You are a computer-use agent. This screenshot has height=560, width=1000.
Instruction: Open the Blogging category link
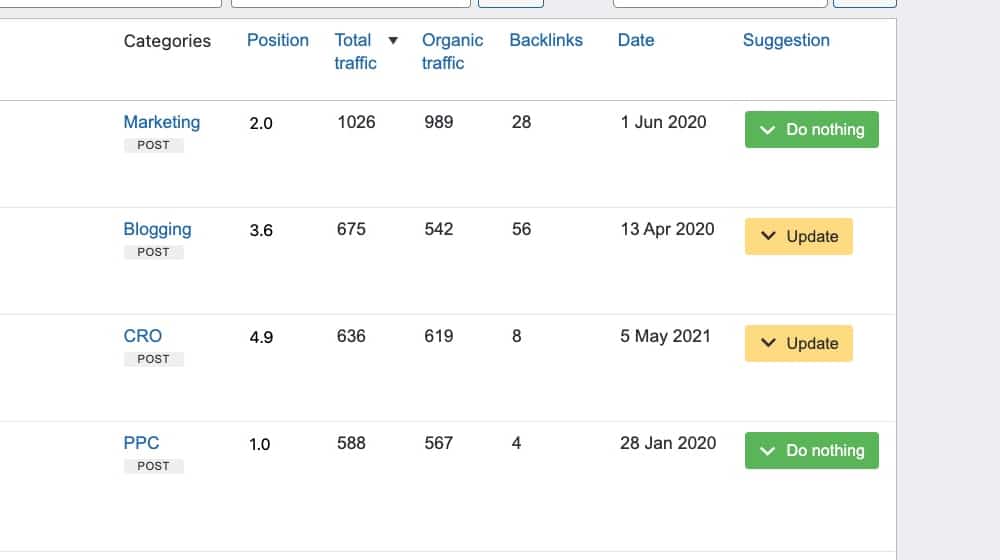(x=157, y=229)
